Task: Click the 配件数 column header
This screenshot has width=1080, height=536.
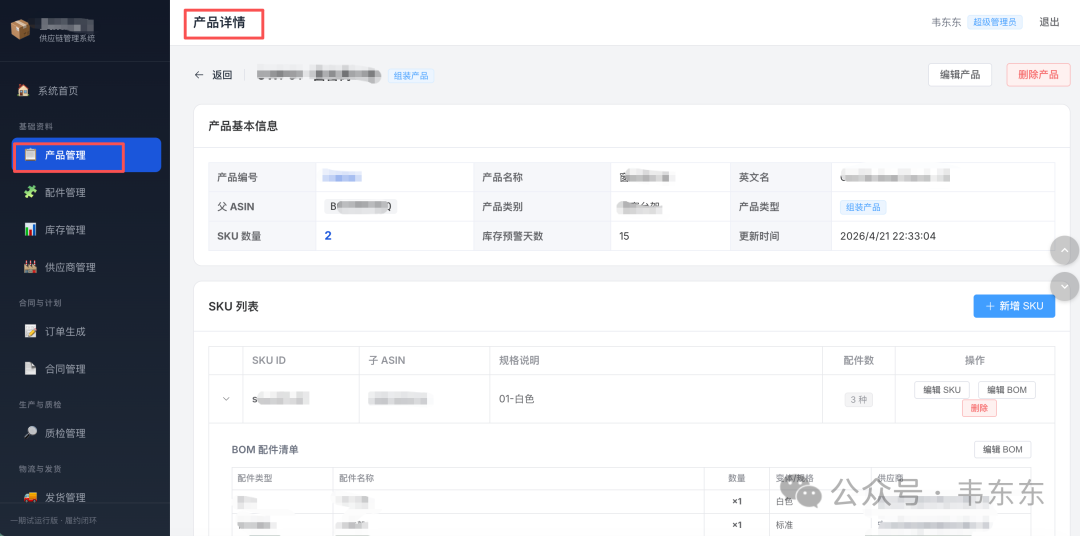Action: (x=858, y=360)
